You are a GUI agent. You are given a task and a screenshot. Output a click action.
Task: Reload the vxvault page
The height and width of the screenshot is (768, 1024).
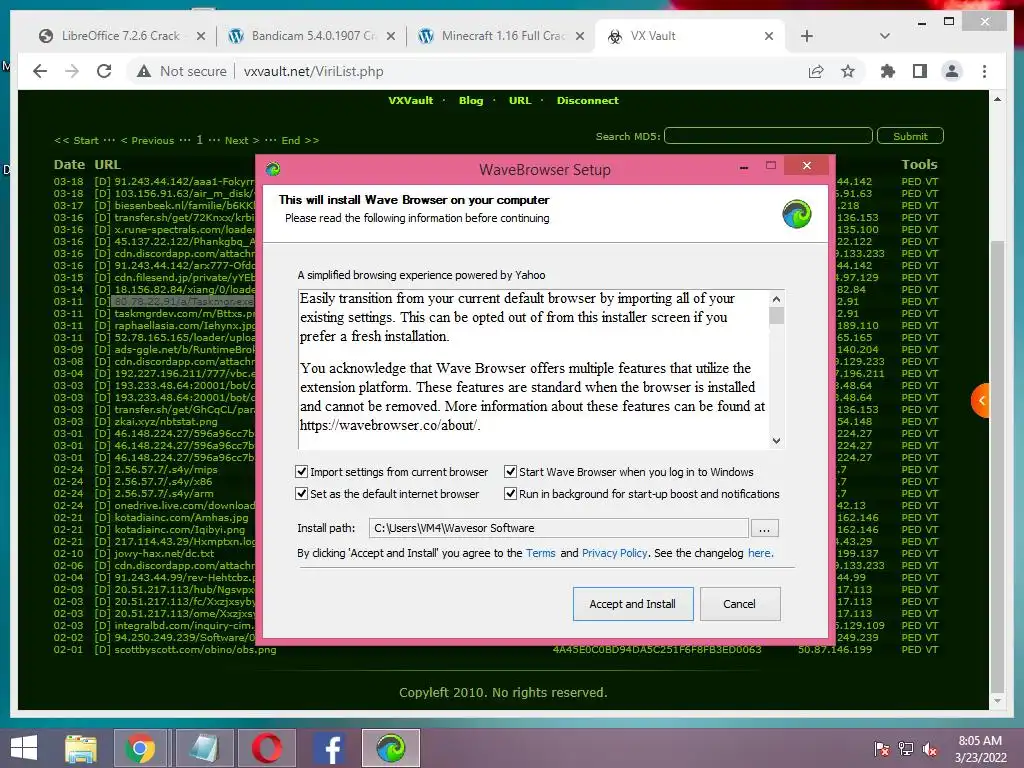pyautogui.click(x=104, y=71)
